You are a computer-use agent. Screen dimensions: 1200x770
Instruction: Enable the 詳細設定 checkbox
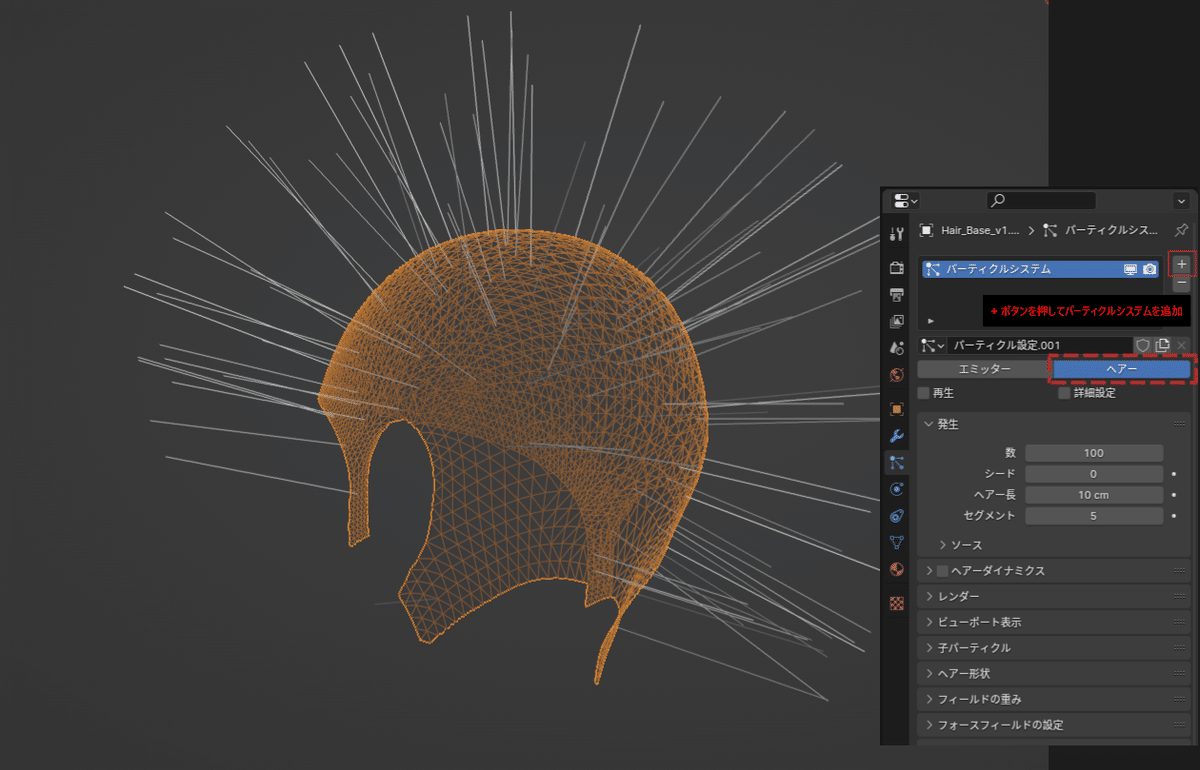click(x=1064, y=393)
